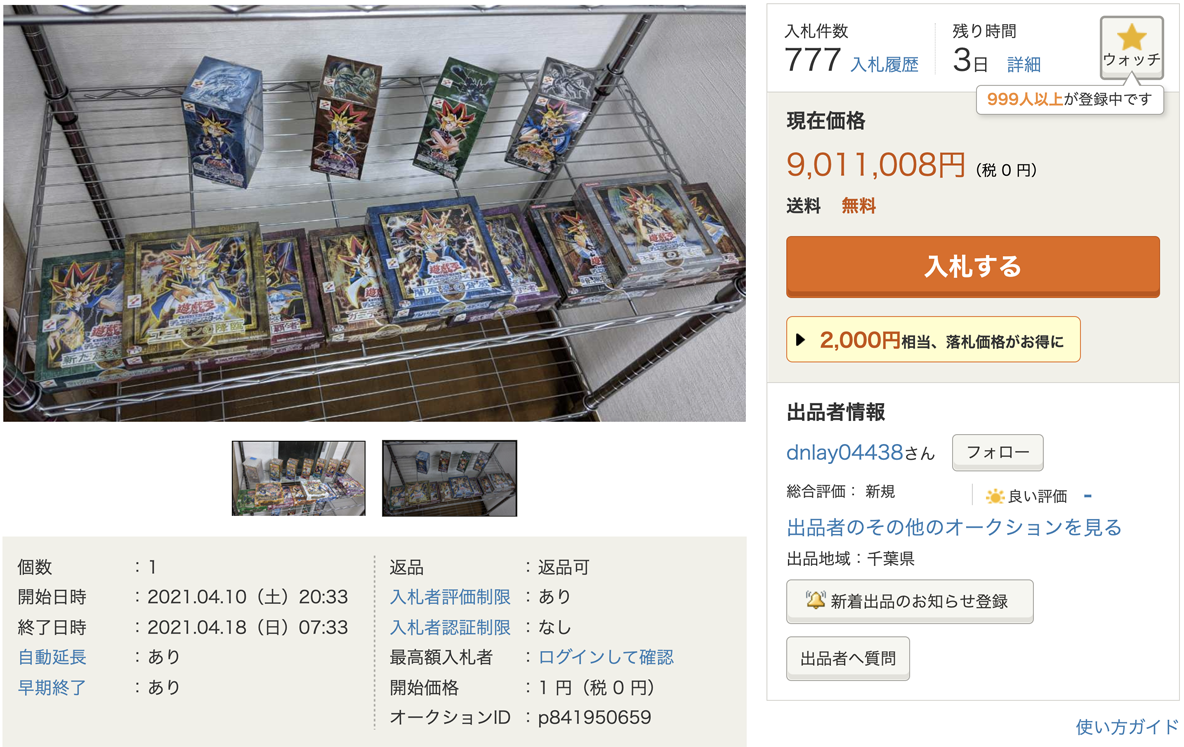Open the 入札者評価制限 link
Screen dimensions: 1184x747
450,597
